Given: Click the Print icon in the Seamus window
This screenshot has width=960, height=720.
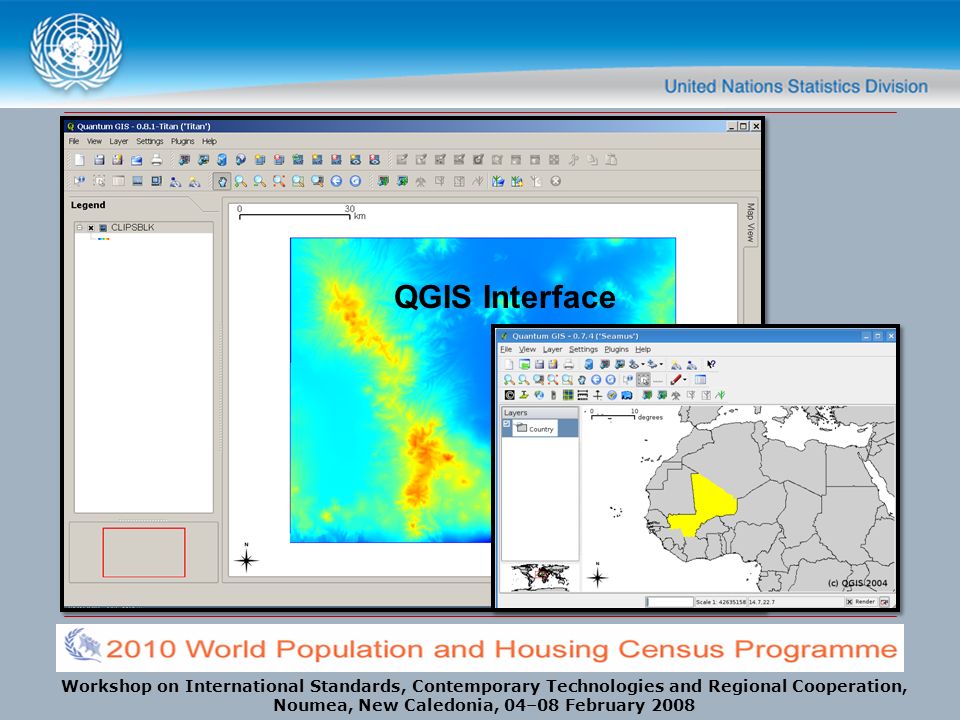Looking at the screenshot, I should [x=569, y=364].
